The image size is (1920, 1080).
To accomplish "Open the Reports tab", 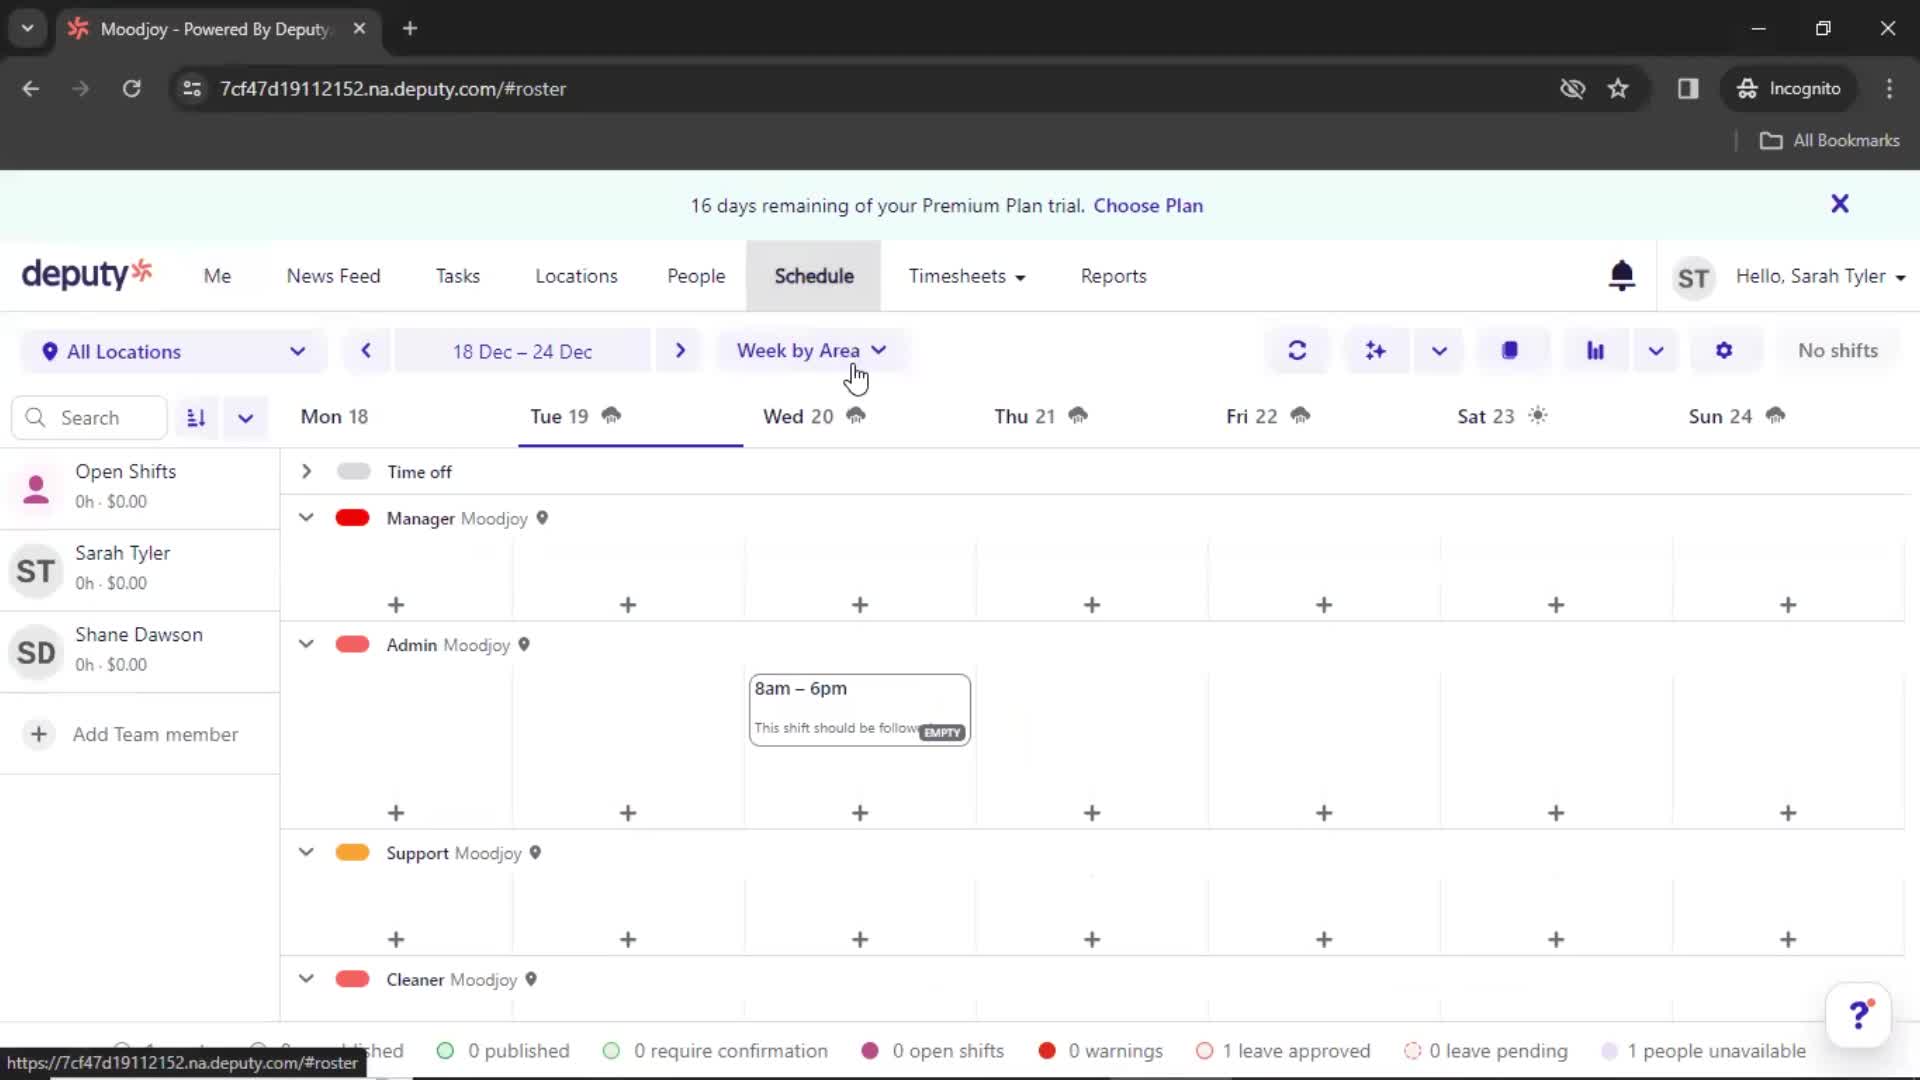I will (1113, 276).
